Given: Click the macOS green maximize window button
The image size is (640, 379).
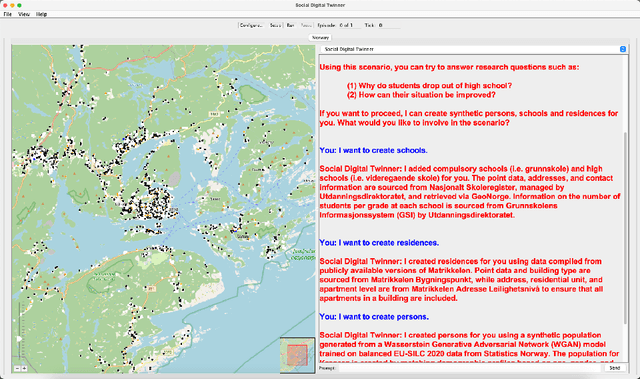Looking at the screenshot, I should pyautogui.click(x=19, y=5).
